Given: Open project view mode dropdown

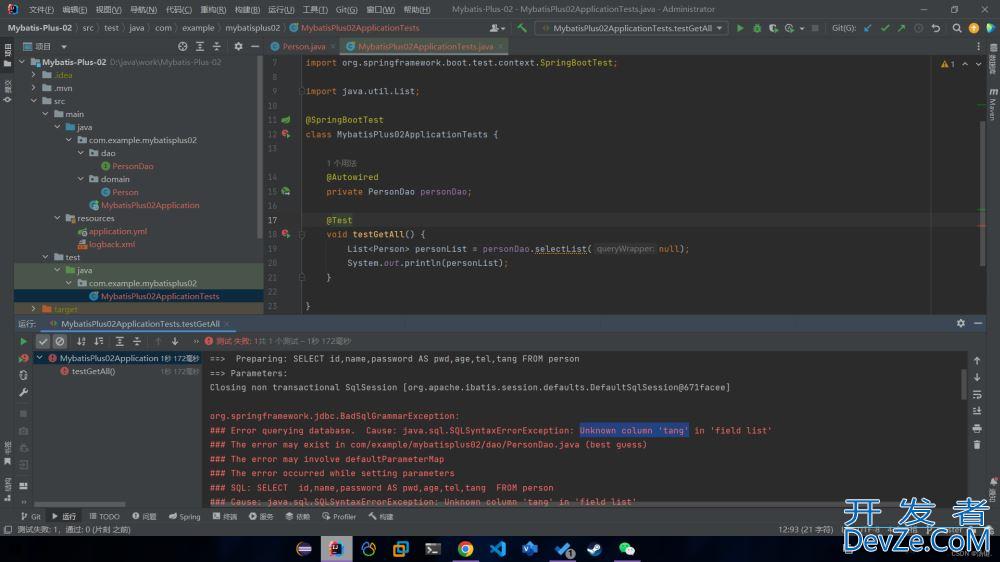Looking at the screenshot, I should pos(64,47).
